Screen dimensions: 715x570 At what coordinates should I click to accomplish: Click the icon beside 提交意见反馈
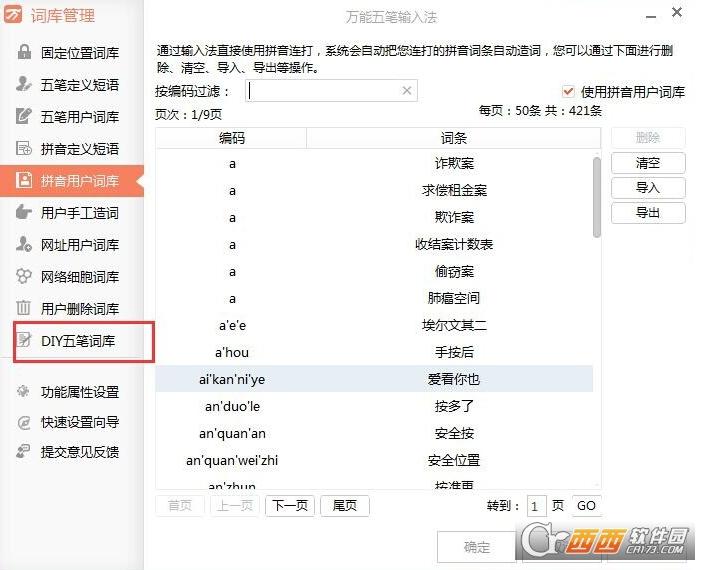click(x=23, y=451)
